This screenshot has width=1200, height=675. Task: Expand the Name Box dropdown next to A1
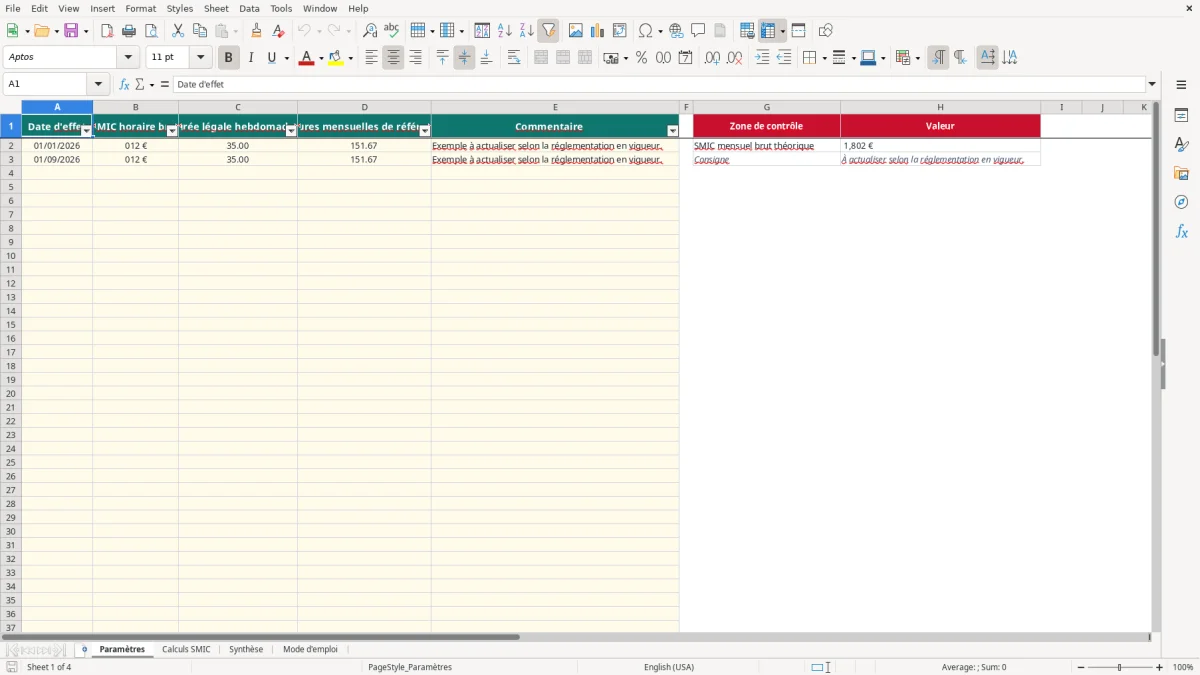pyautogui.click(x=98, y=85)
